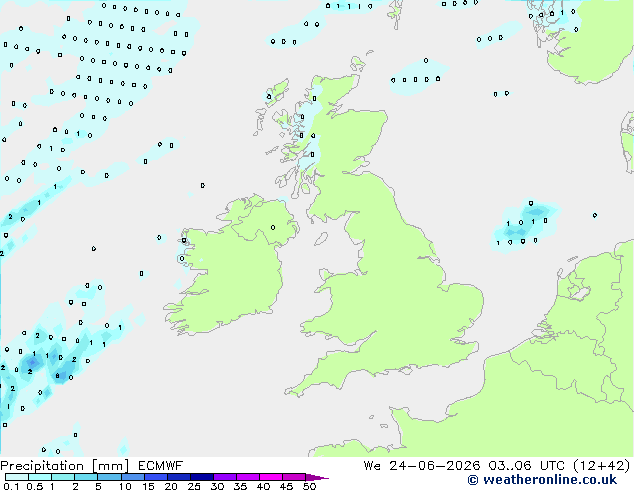Screen dimensions: 634x490
Task: Click the "0.1" legend scale label
Action: coord(11,486)
